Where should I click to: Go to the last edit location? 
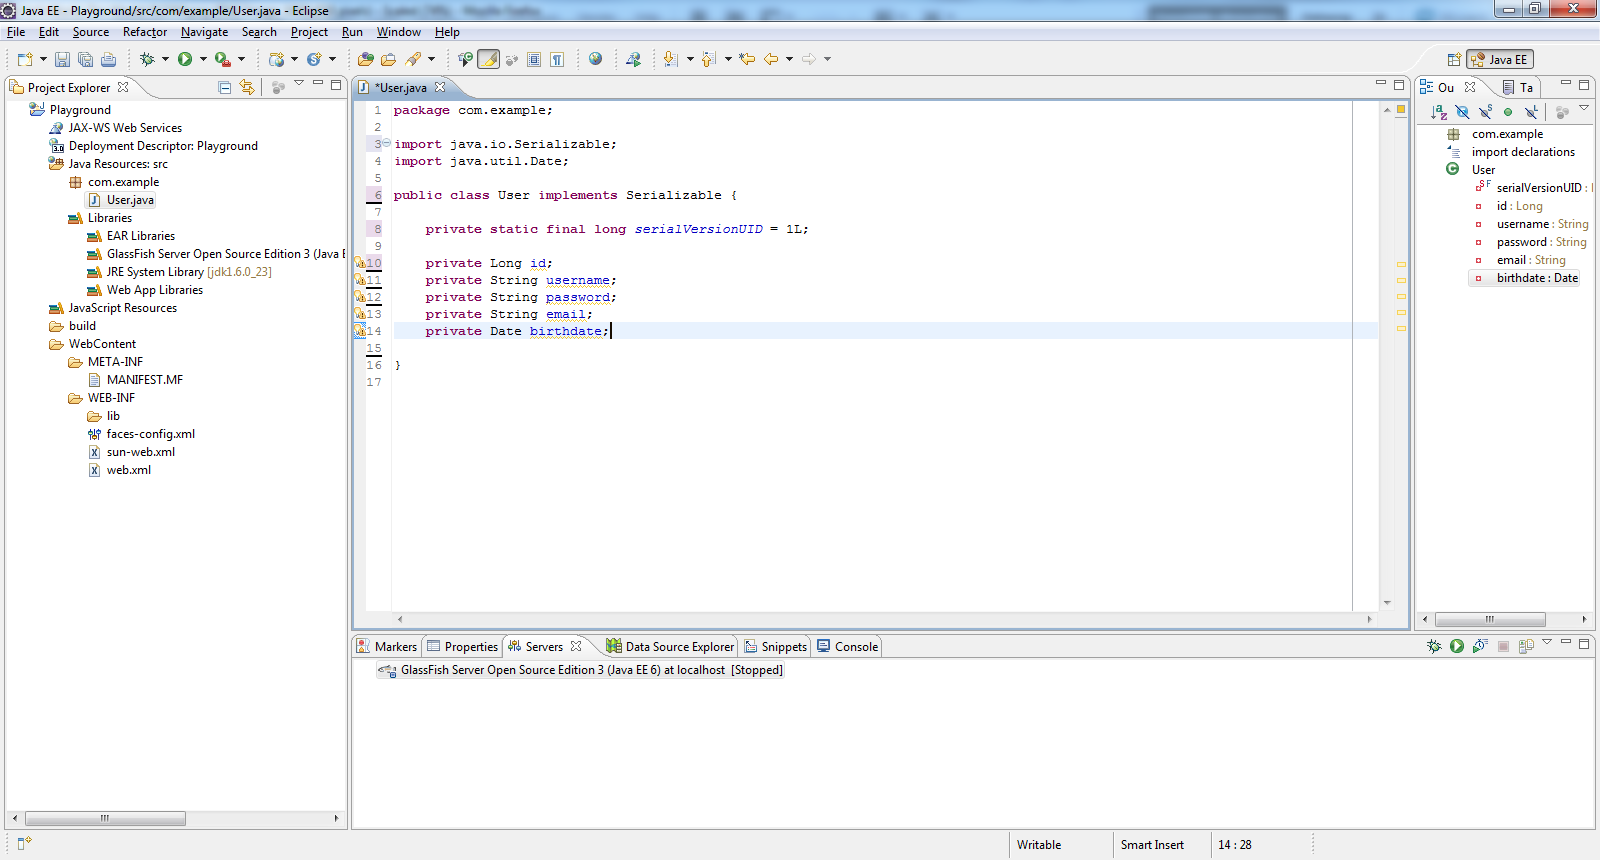tap(747, 59)
